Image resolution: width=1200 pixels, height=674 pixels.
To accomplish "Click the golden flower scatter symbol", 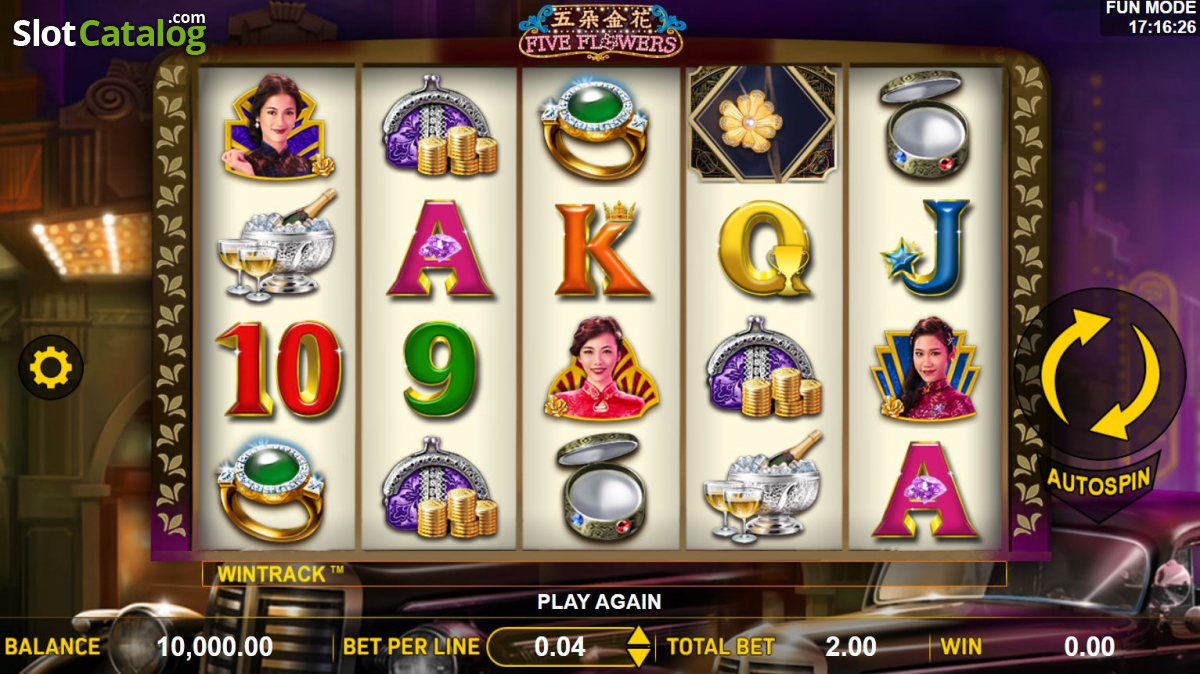I will point(764,123).
